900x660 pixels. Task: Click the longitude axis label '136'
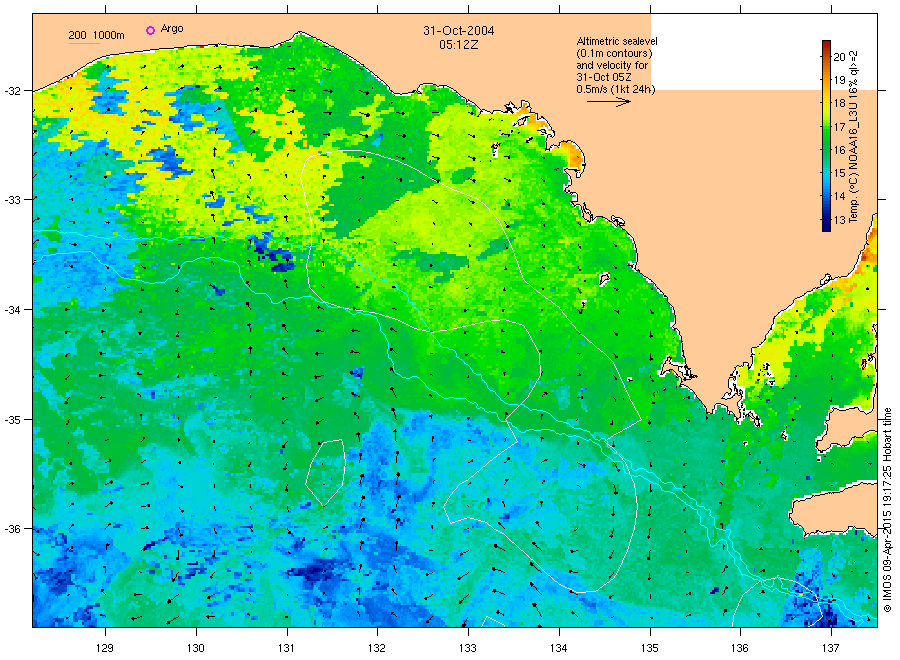tap(740, 648)
